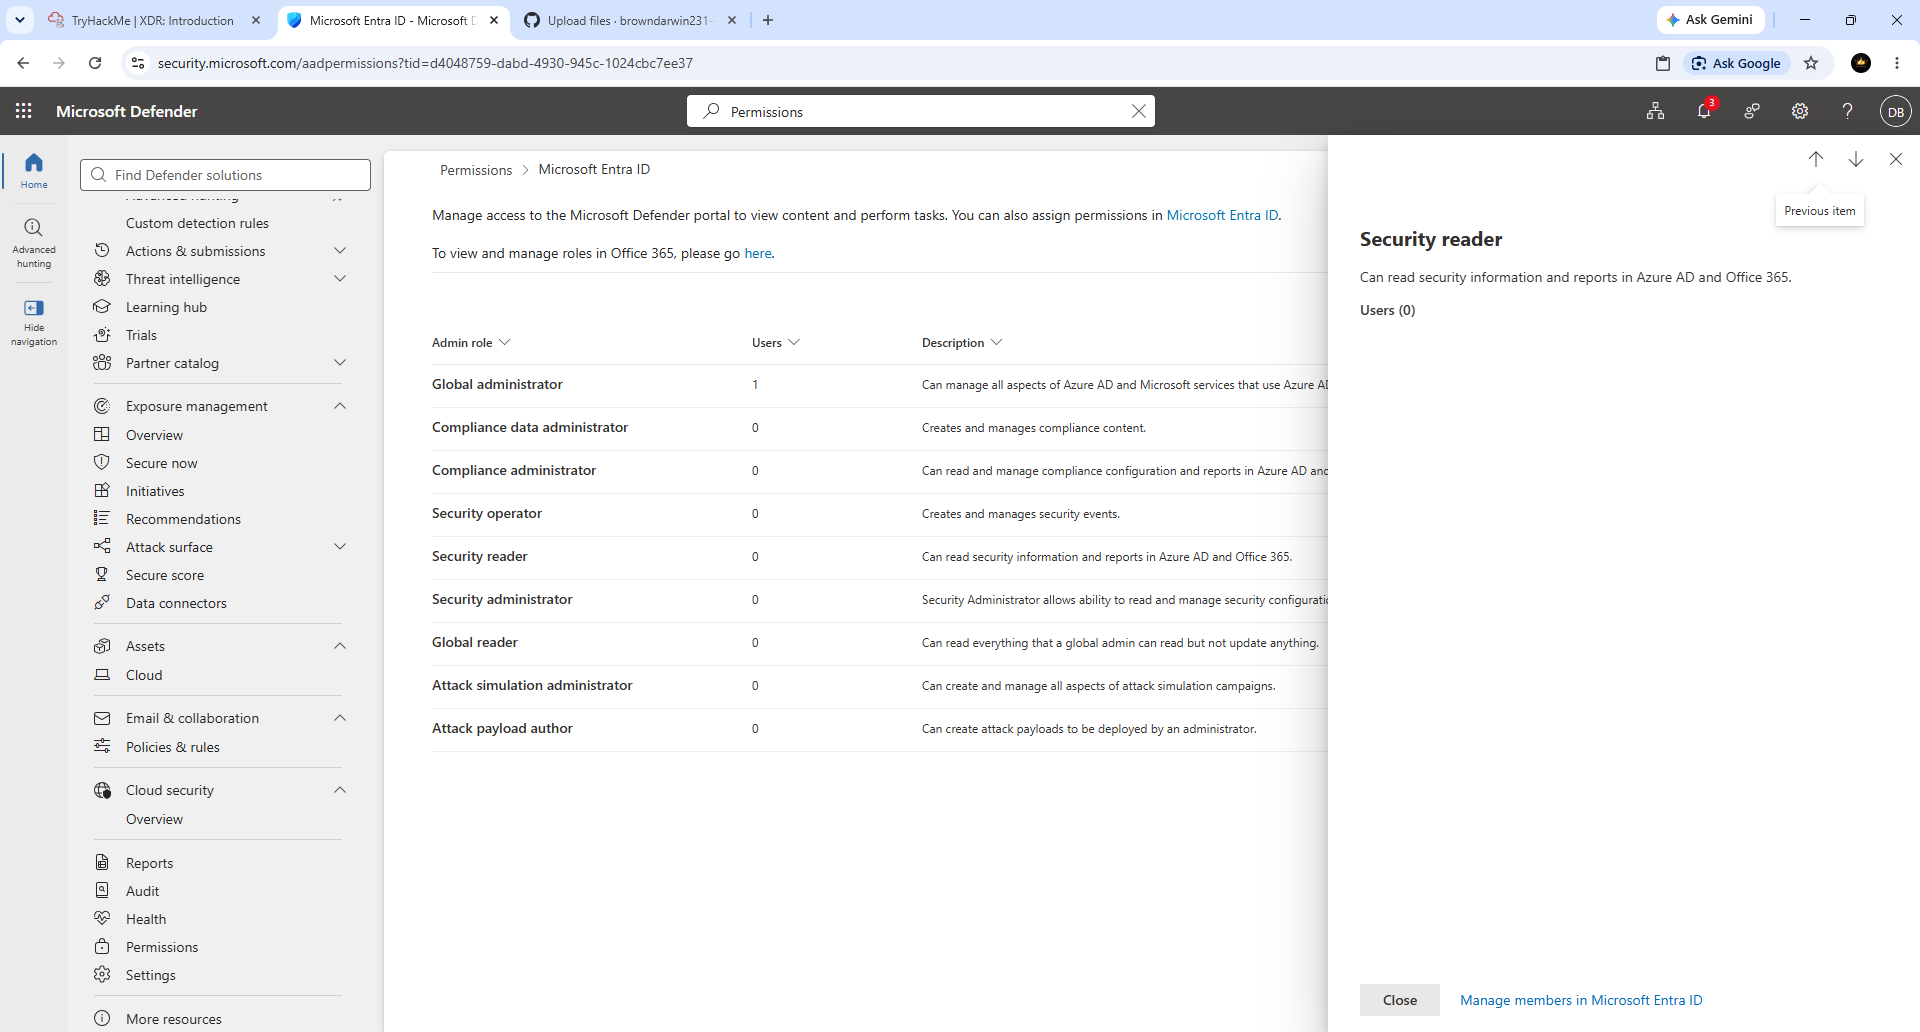Viewport: 1920px width, 1032px height.
Task: Open Permissions in the left navigation
Action: coord(162,947)
